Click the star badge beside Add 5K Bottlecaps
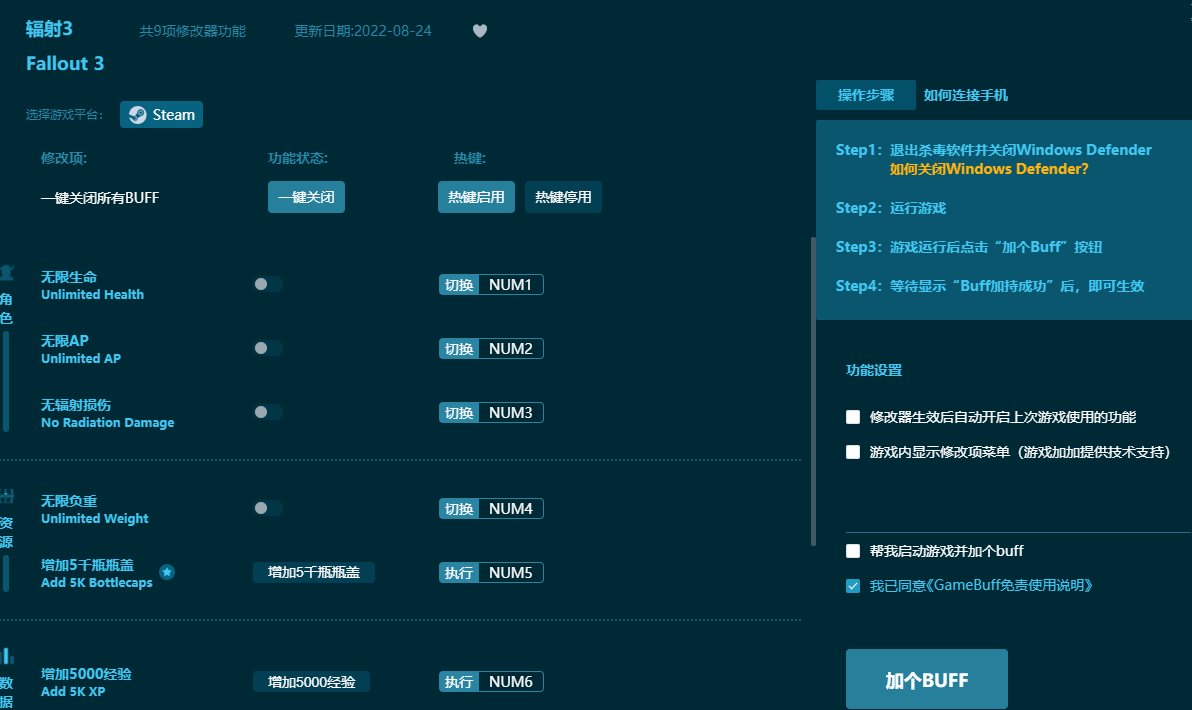Viewport: 1192px width, 710px height. [167, 572]
